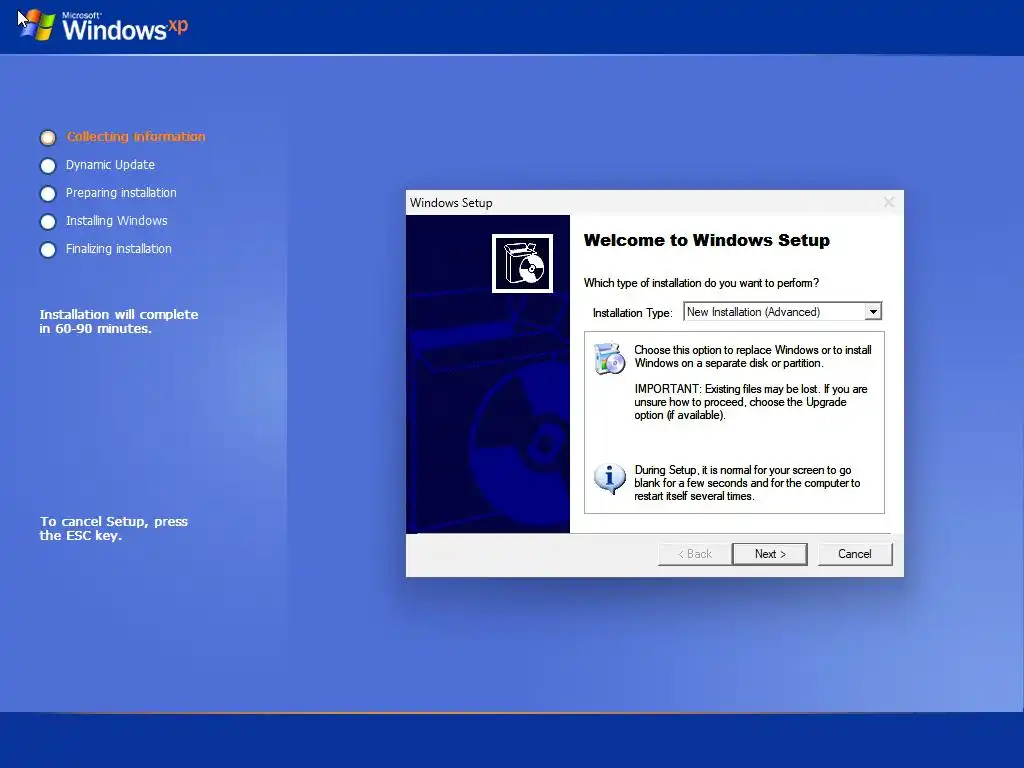Open the Installation Type dropdown arrow
The image size is (1024, 768).
pyautogui.click(x=873, y=312)
